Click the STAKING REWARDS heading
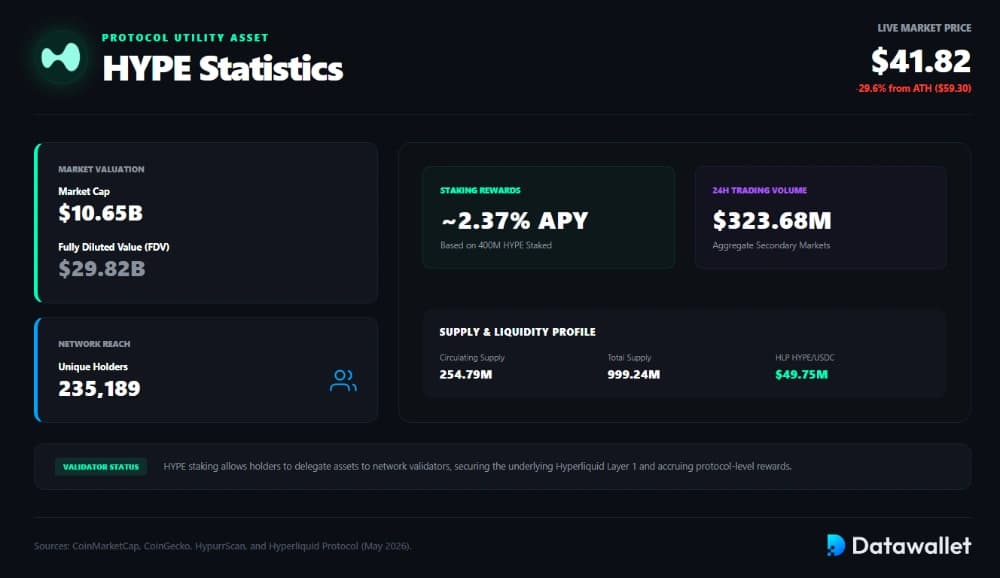Screen dimensions: 1000x578 [480, 190]
